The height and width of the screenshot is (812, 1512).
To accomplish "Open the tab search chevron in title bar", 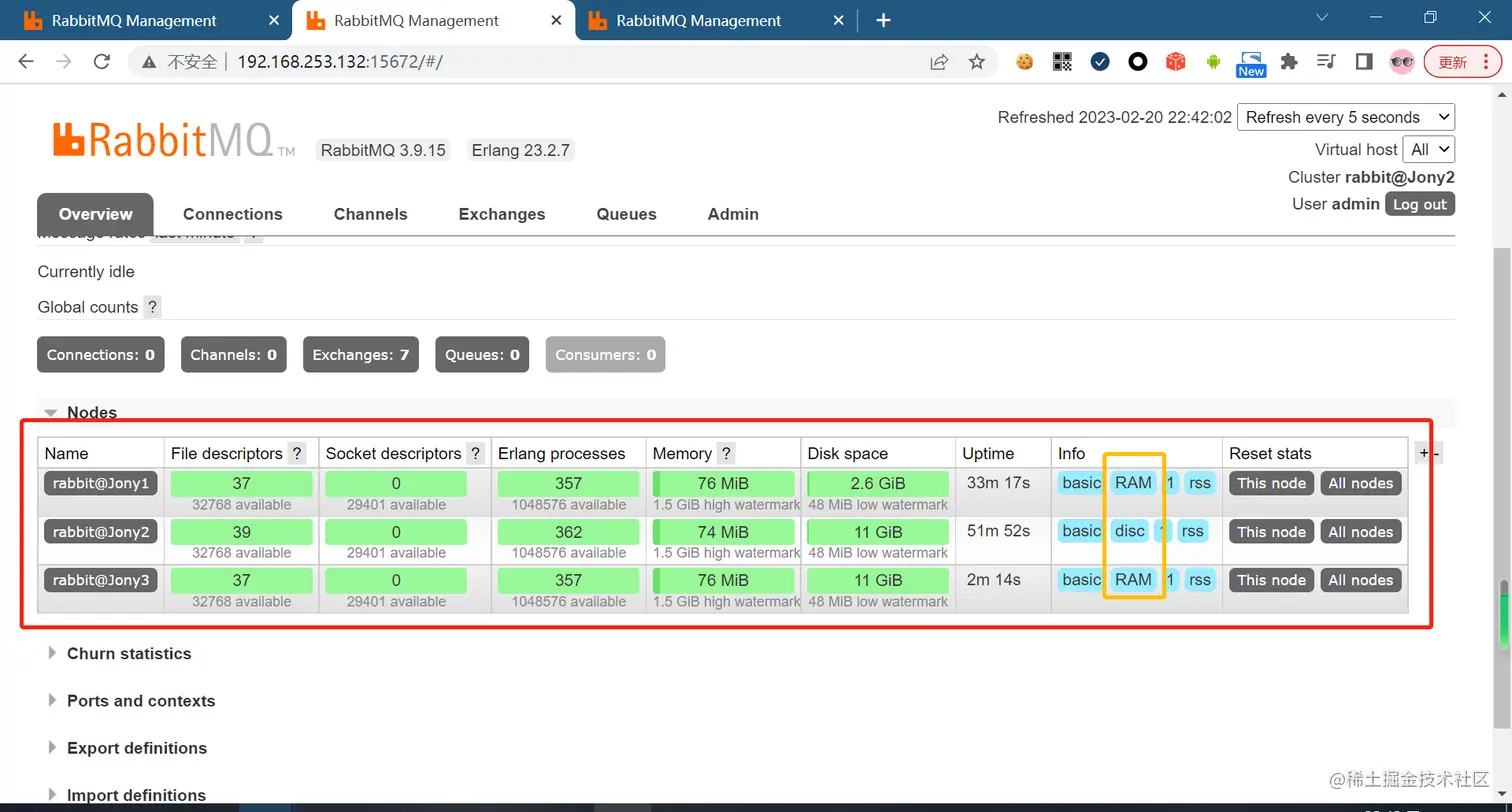I will point(1322,17).
